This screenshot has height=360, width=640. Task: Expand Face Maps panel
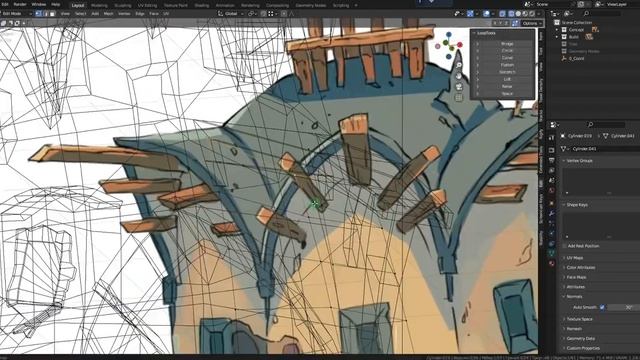576,277
